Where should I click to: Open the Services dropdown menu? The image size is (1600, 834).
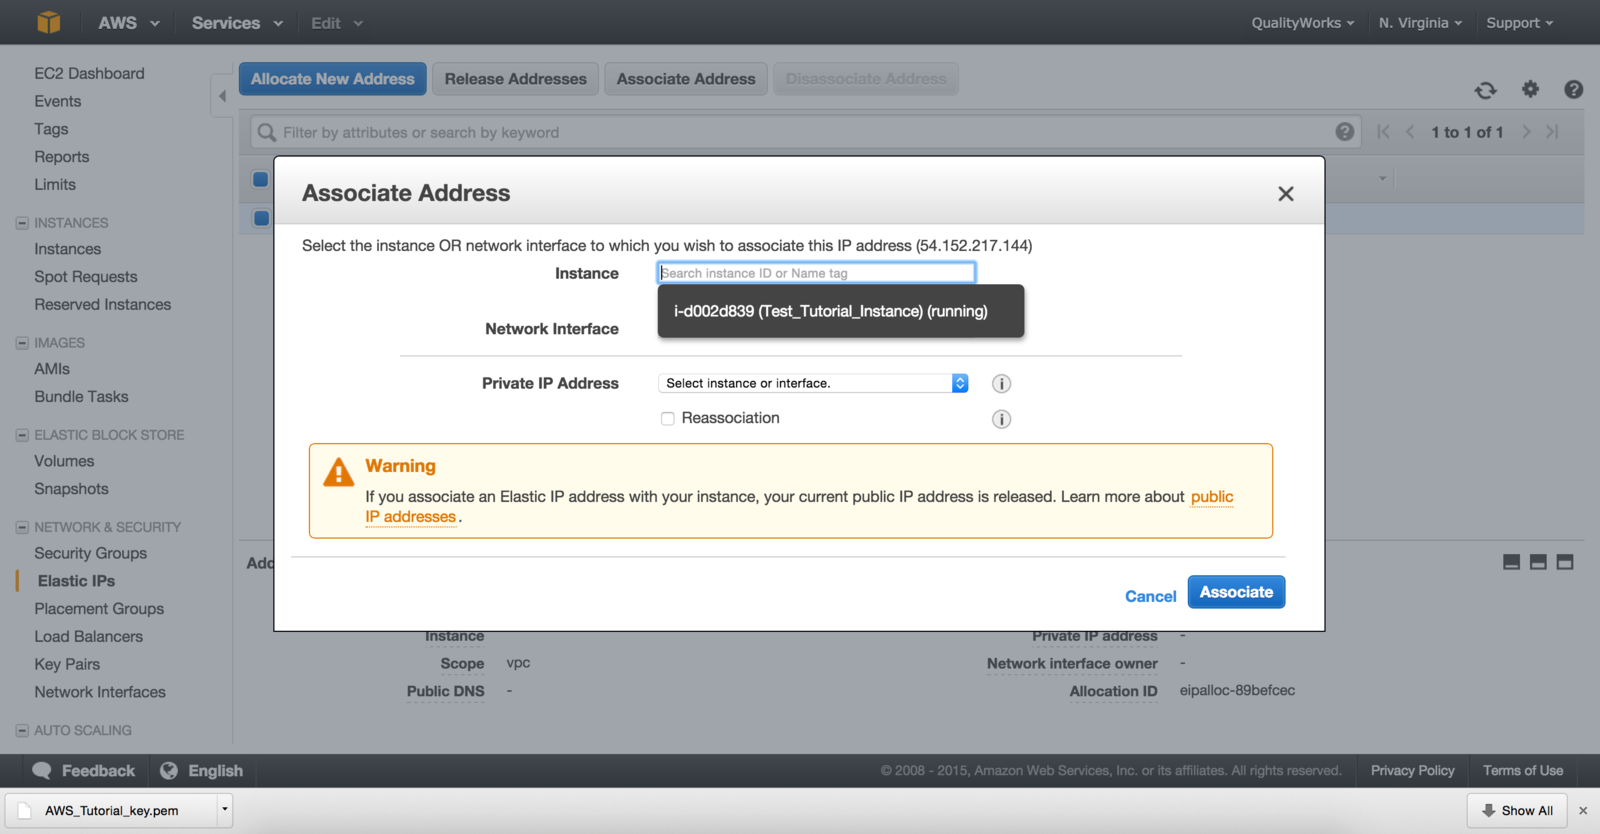tap(237, 23)
